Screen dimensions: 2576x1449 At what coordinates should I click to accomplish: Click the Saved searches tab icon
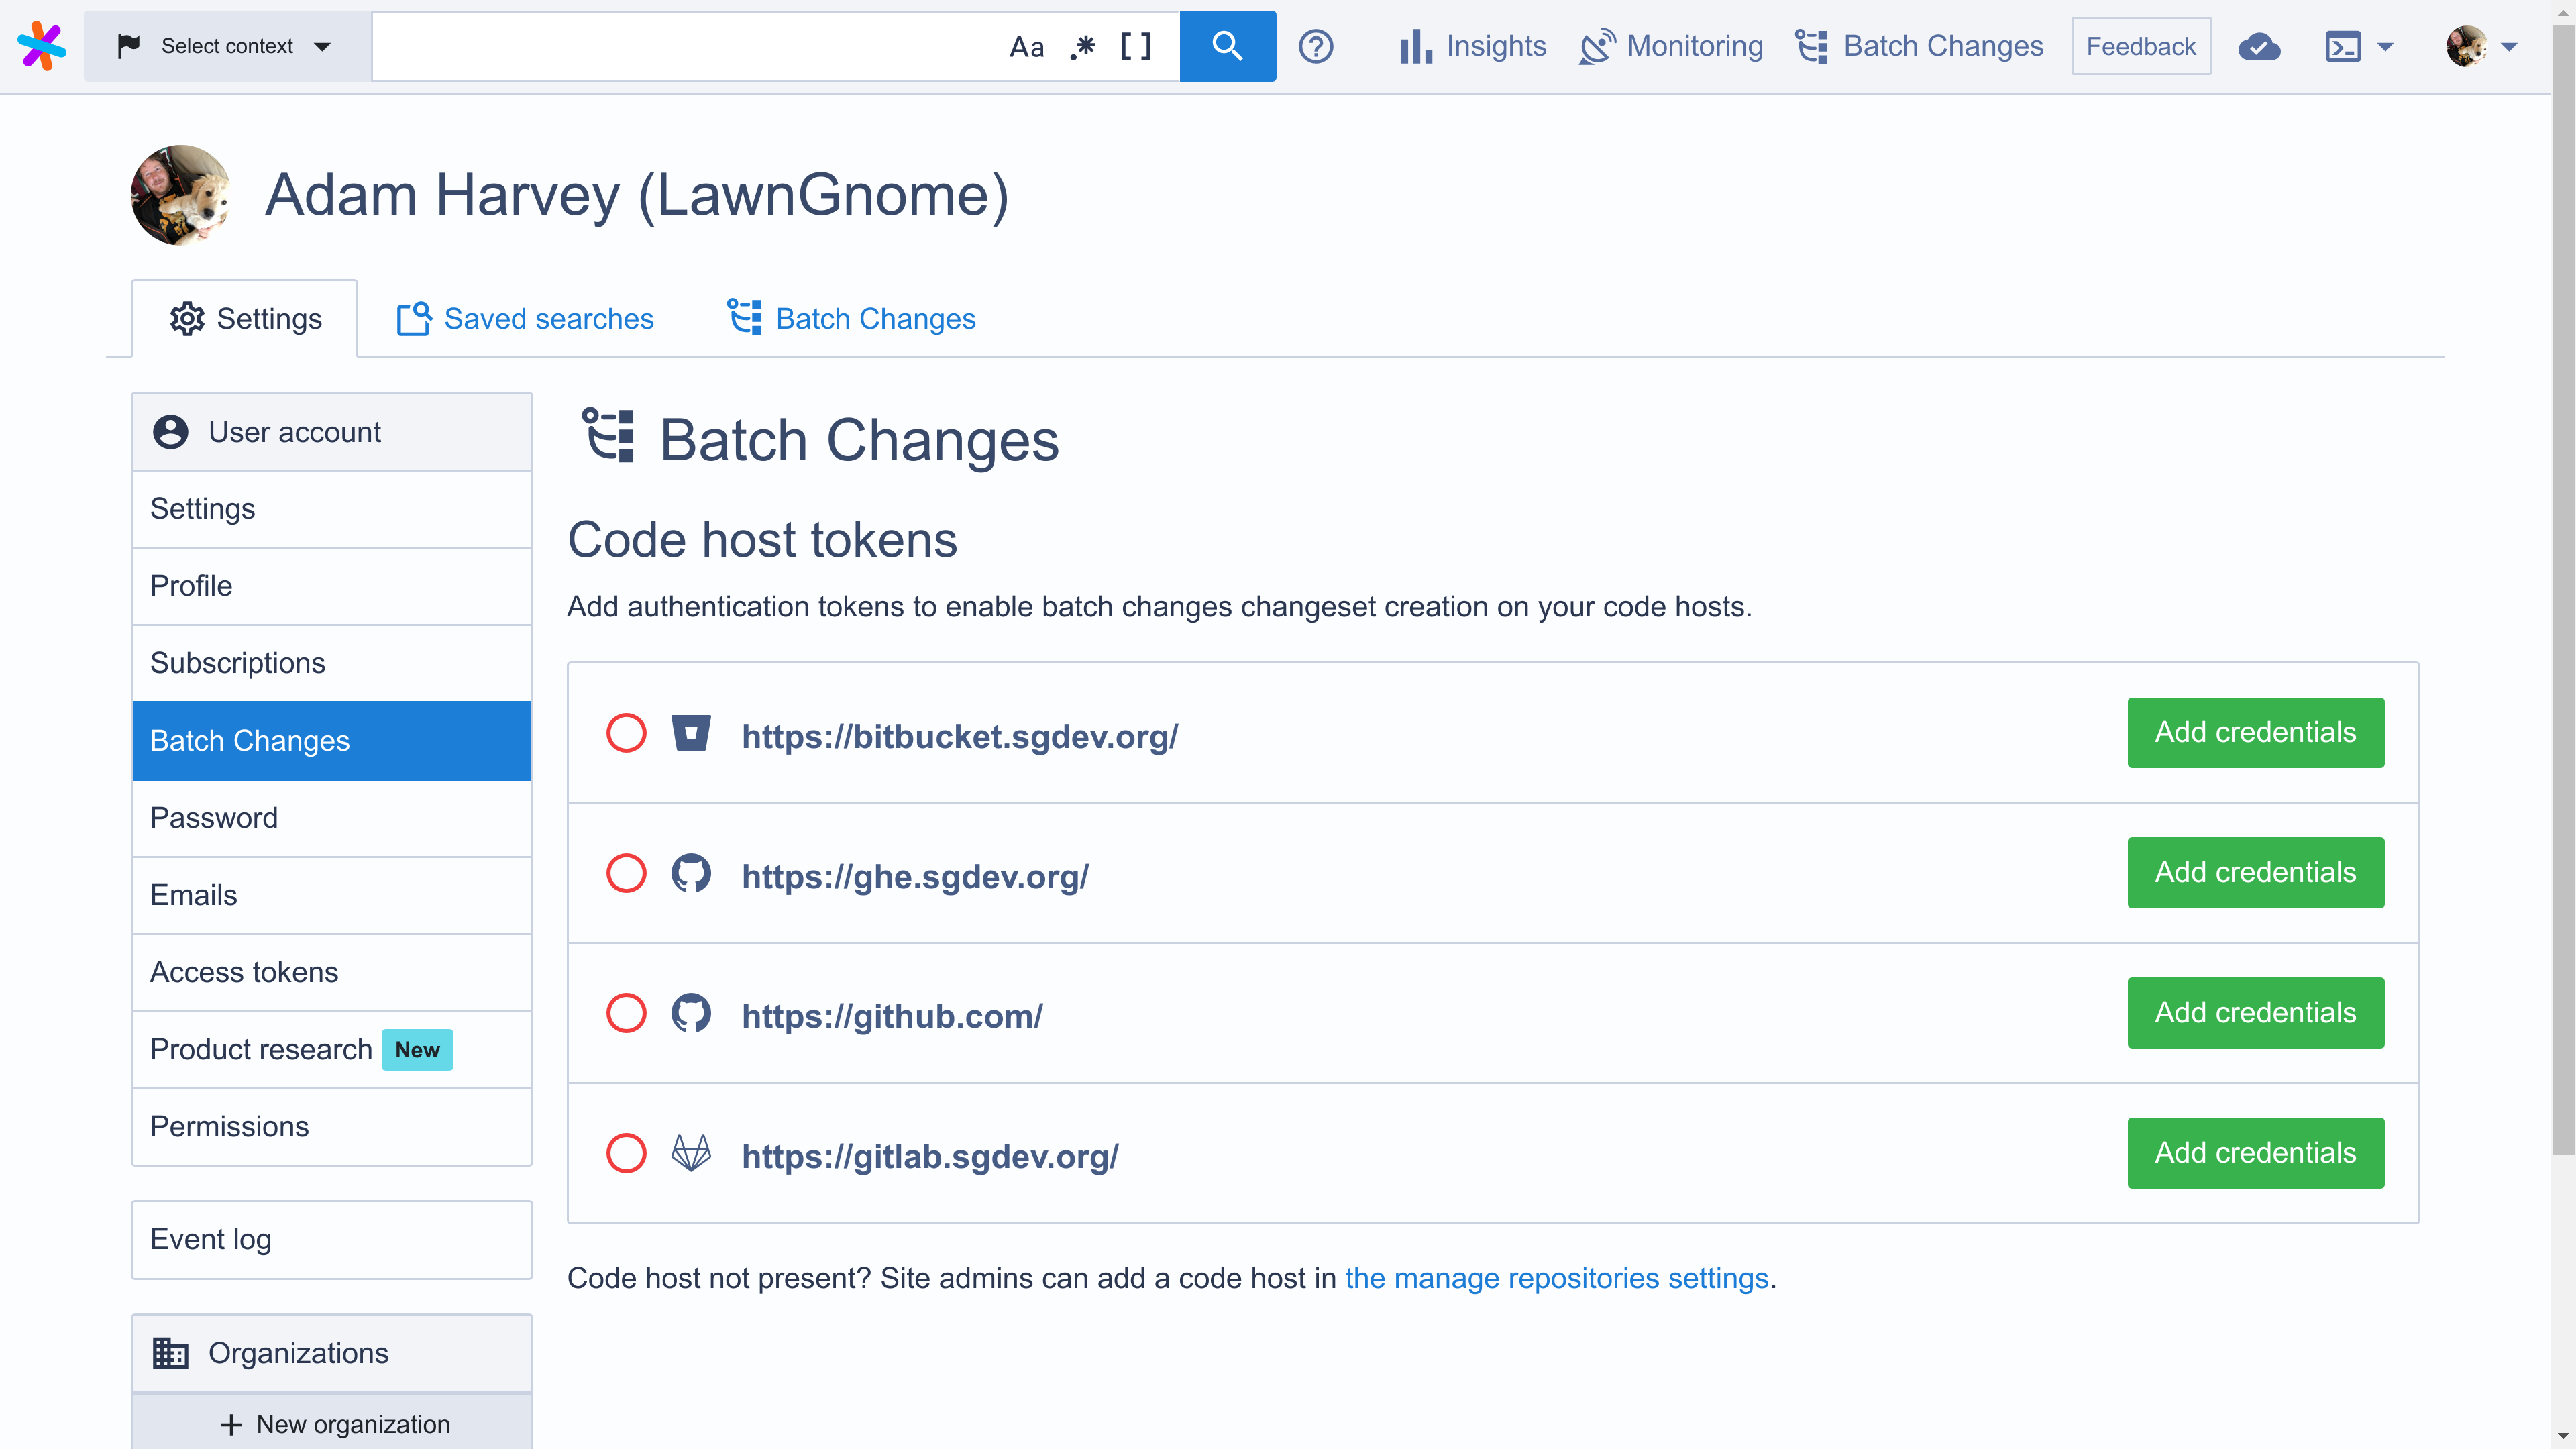click(414, 319)
